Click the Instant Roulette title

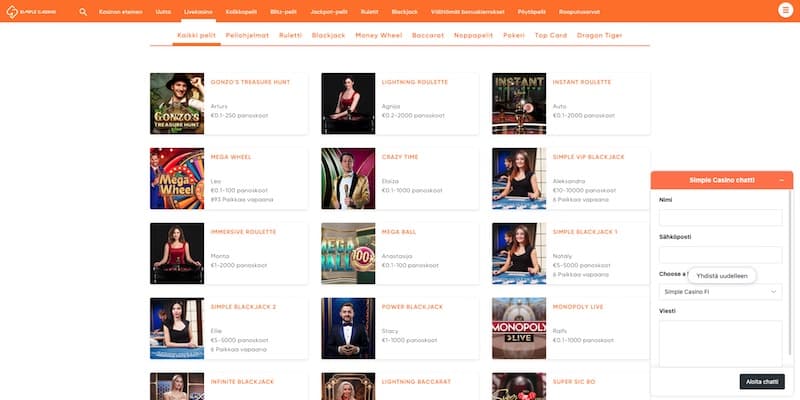click(582, 82)
